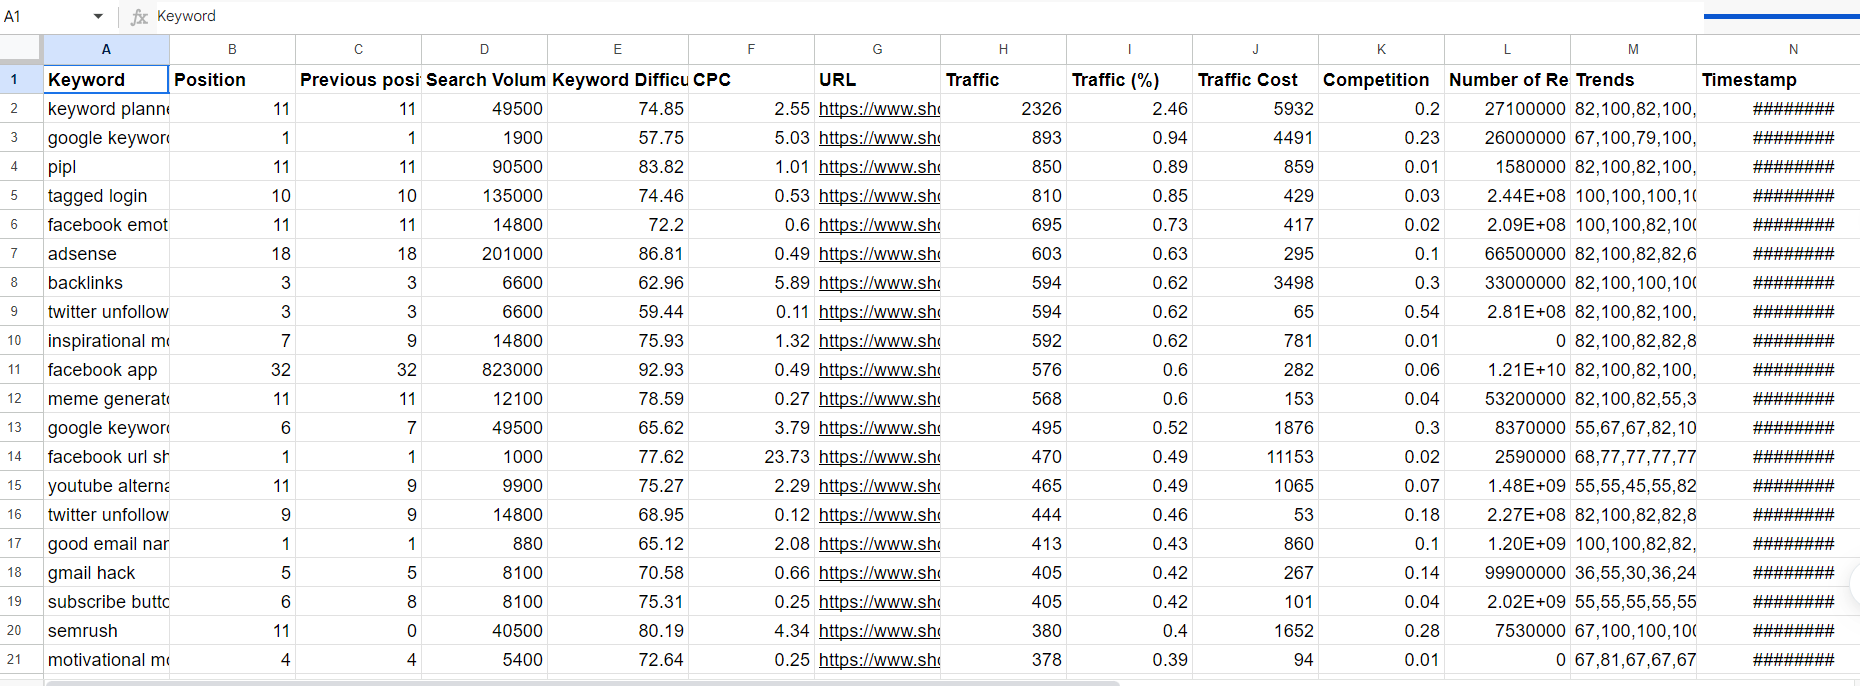1860x686 pixels.
Task: Click the trends cell in the gmail hack row
Action: tap(1633, 572)
